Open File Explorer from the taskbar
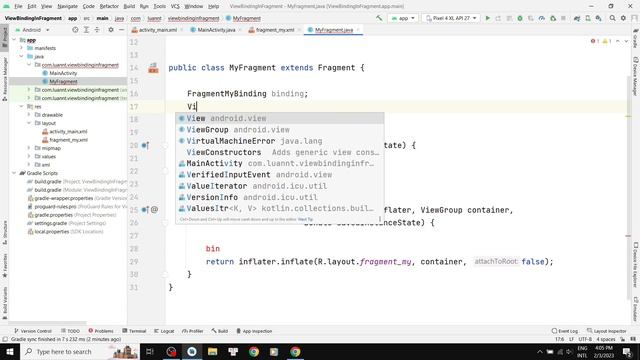 (212, 351)
